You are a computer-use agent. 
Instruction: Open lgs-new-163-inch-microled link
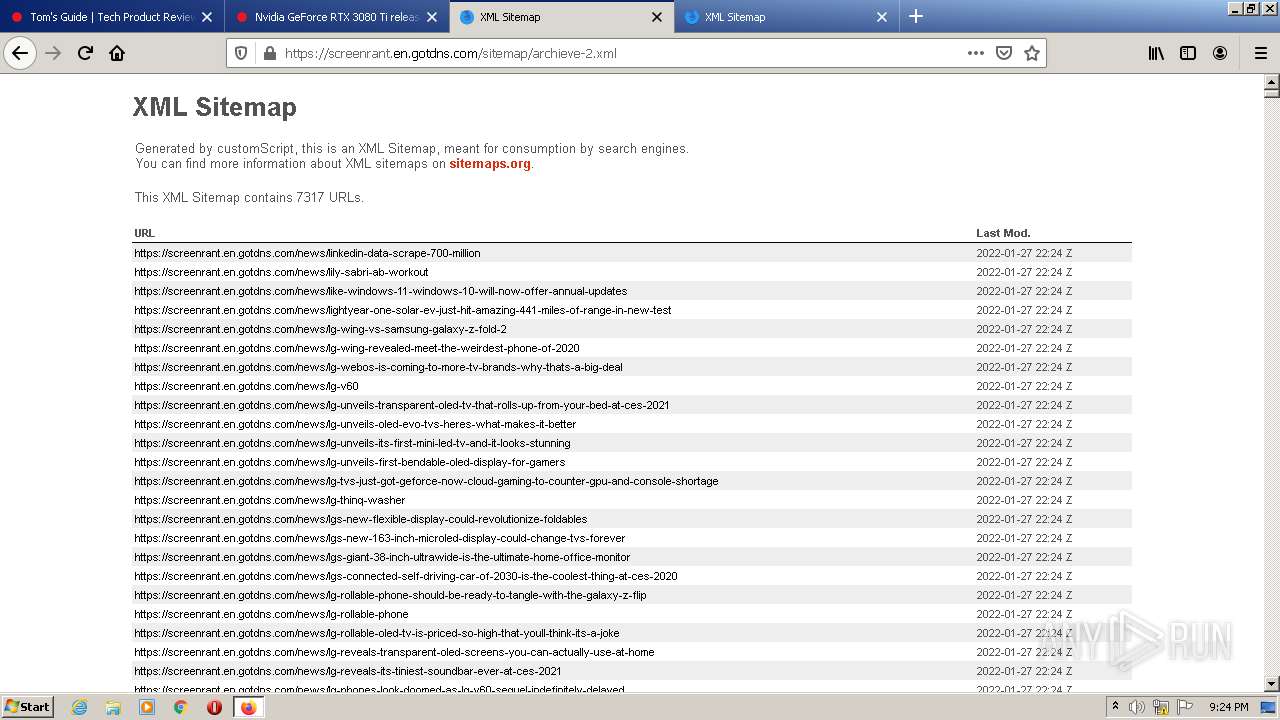click(380, 538)
